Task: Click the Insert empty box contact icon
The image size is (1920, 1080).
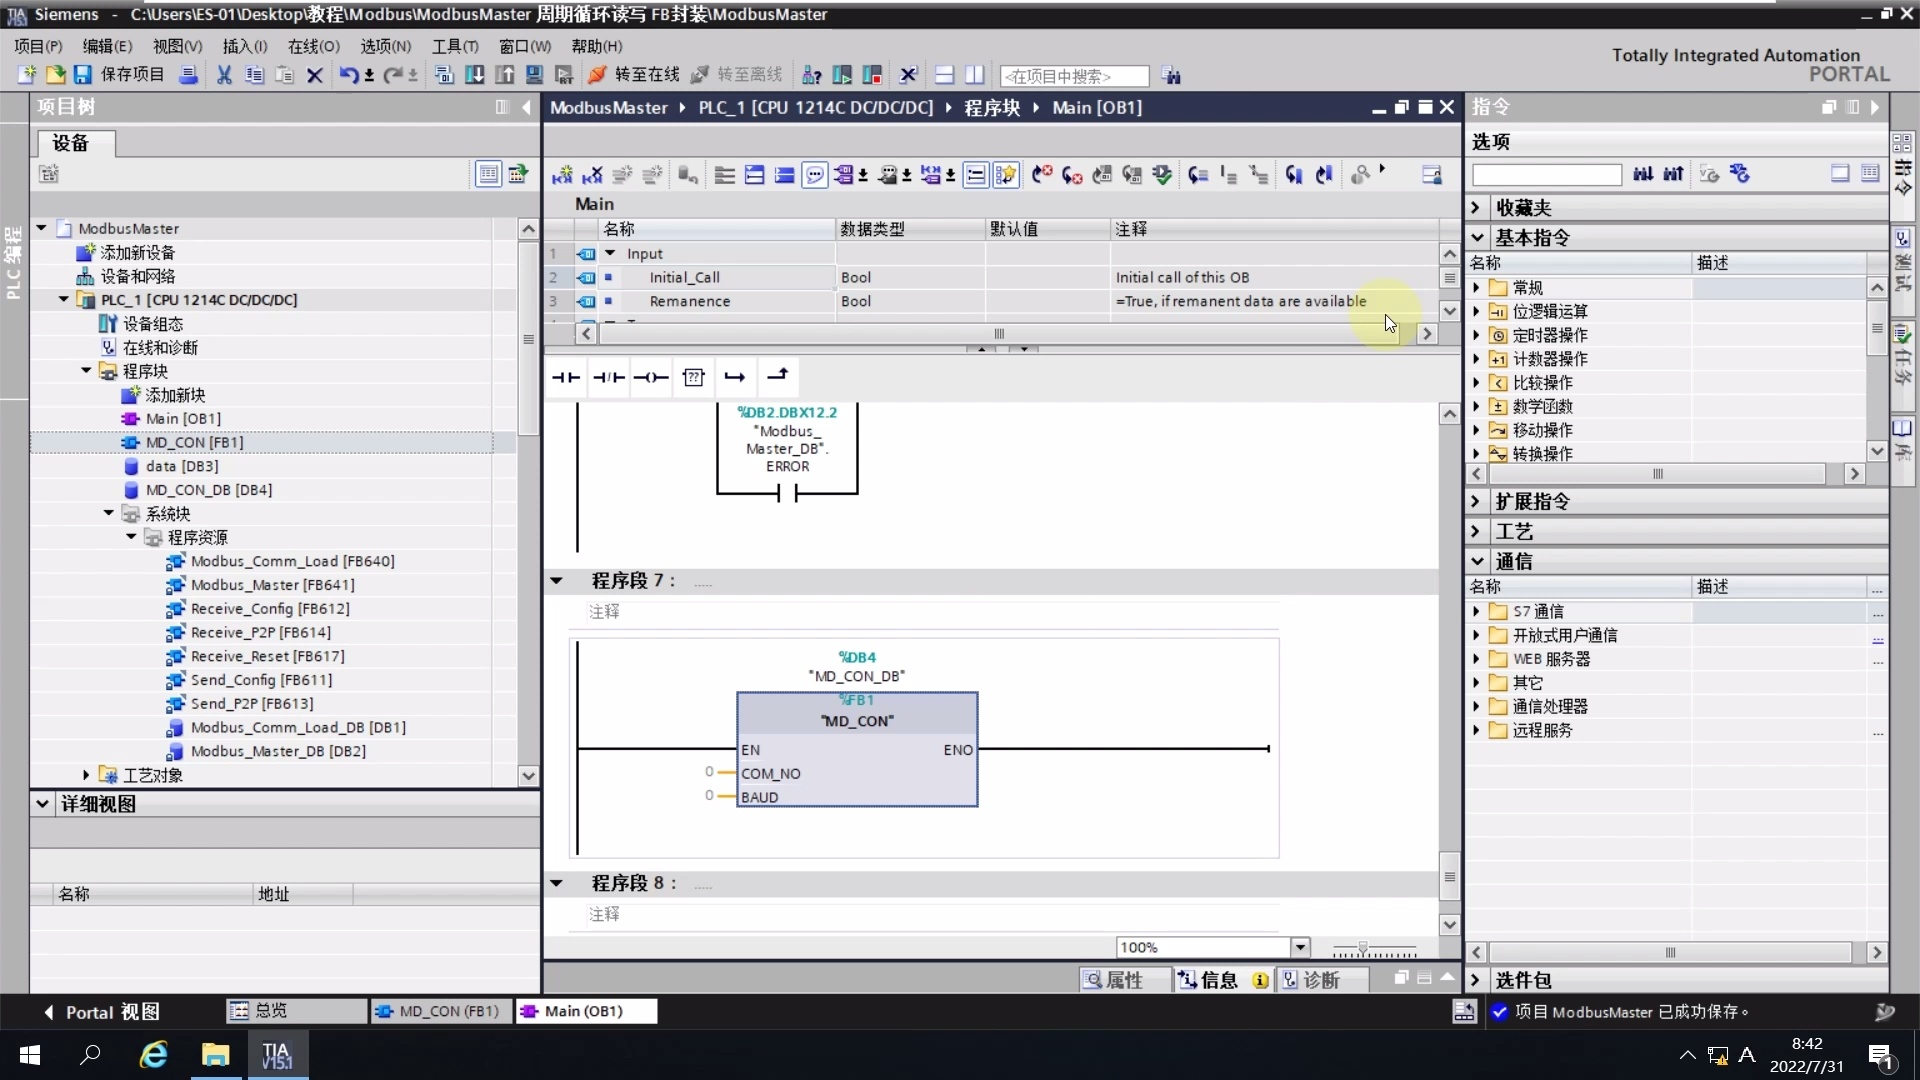Action: 694,377
